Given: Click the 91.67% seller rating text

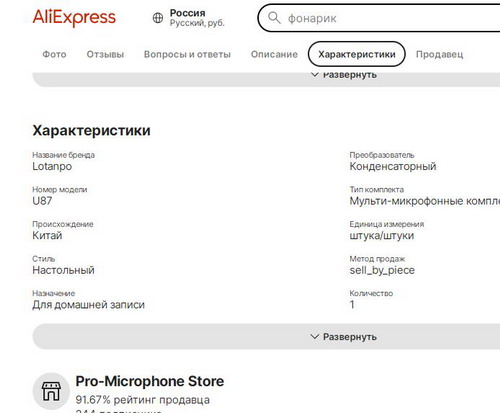Looking at the screenshot, I should [x=142, y=400].
